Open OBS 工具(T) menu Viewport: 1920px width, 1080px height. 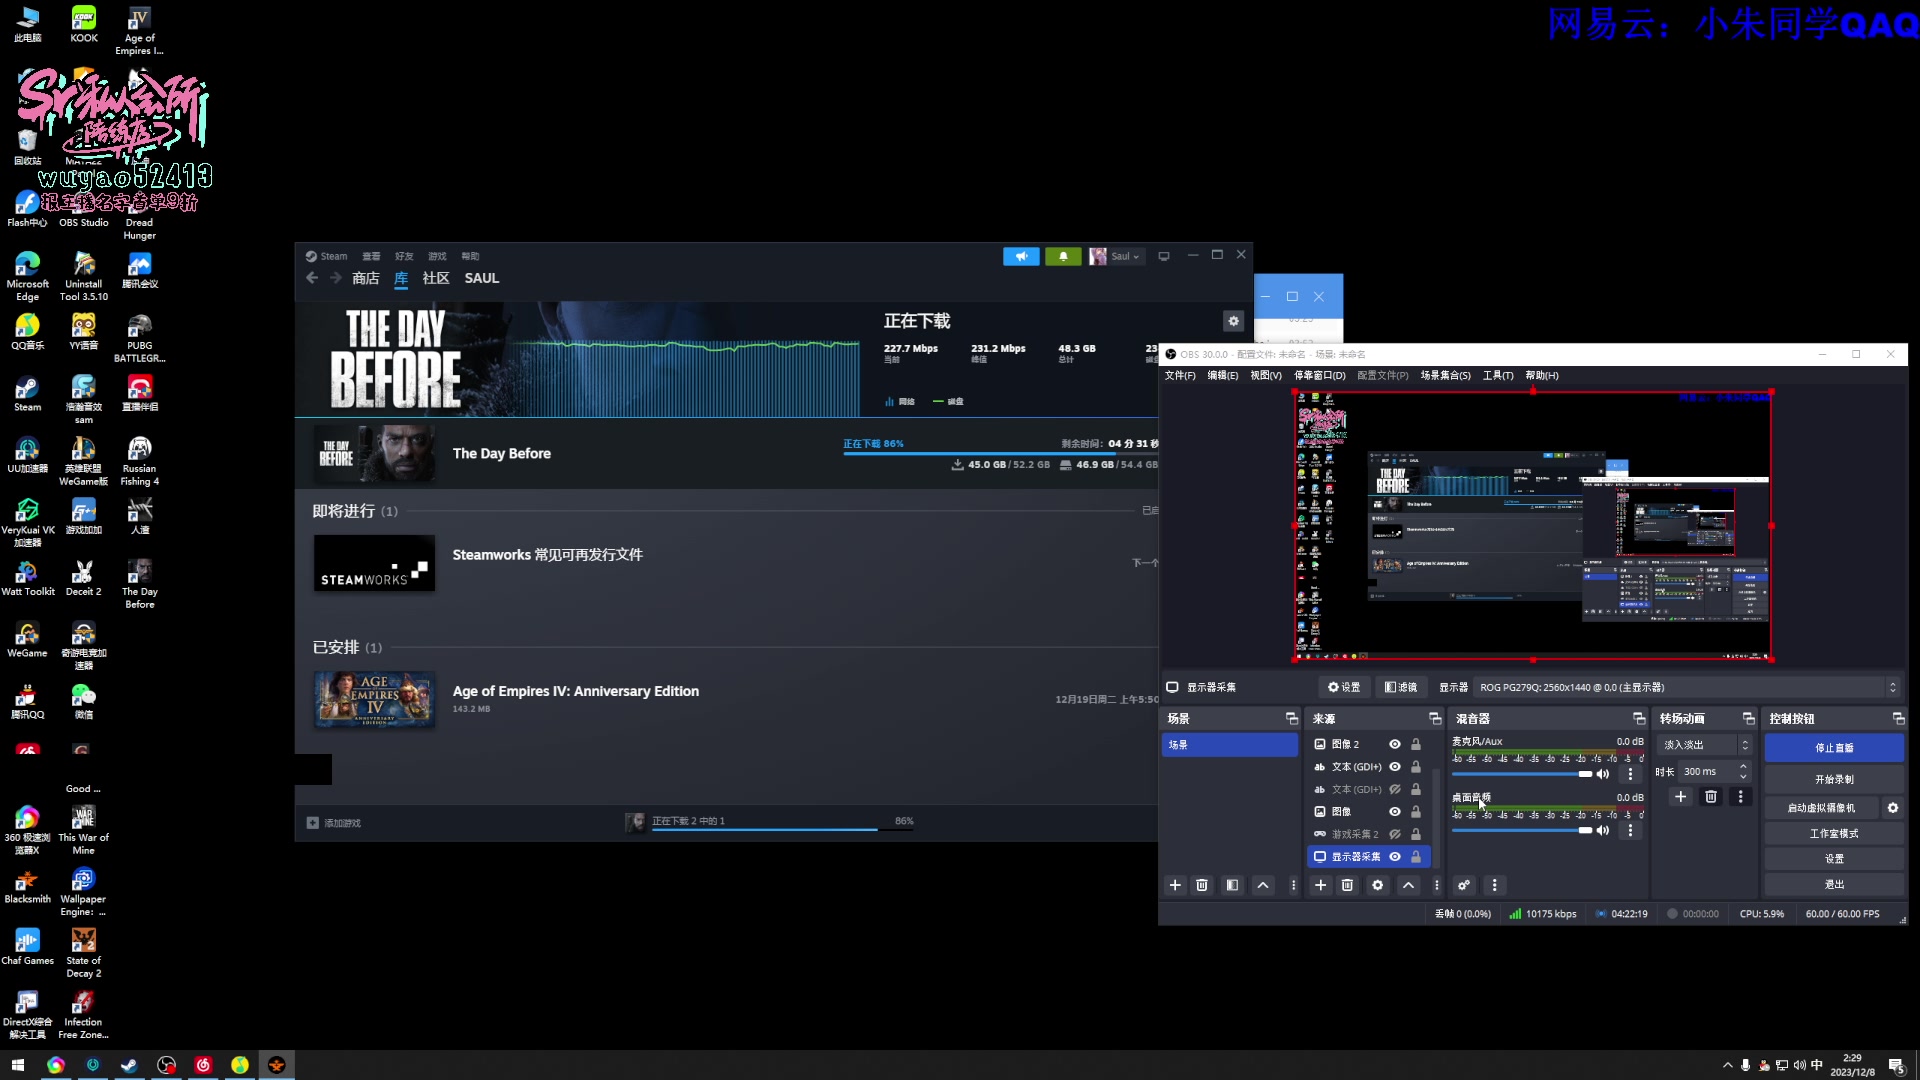1497,376
